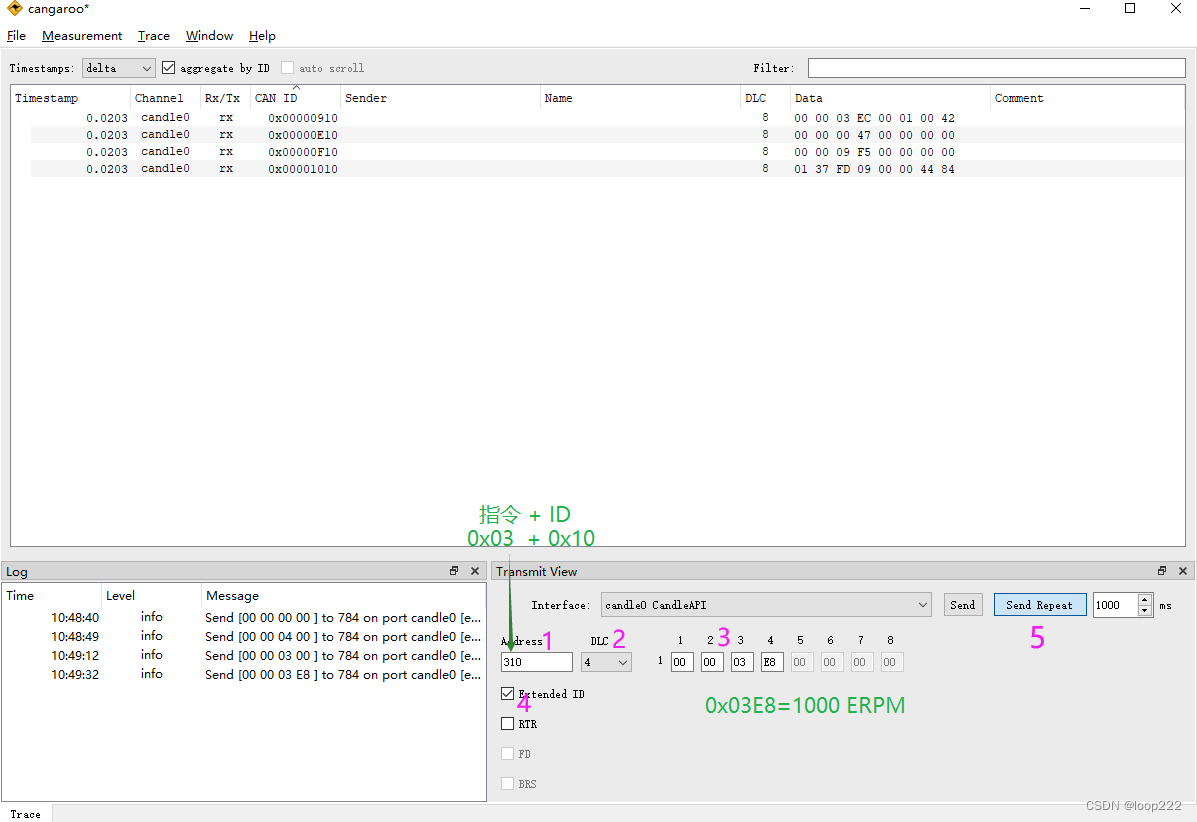Select log entry at 10:48:49
1197x822 pixels.
point(244,637)
